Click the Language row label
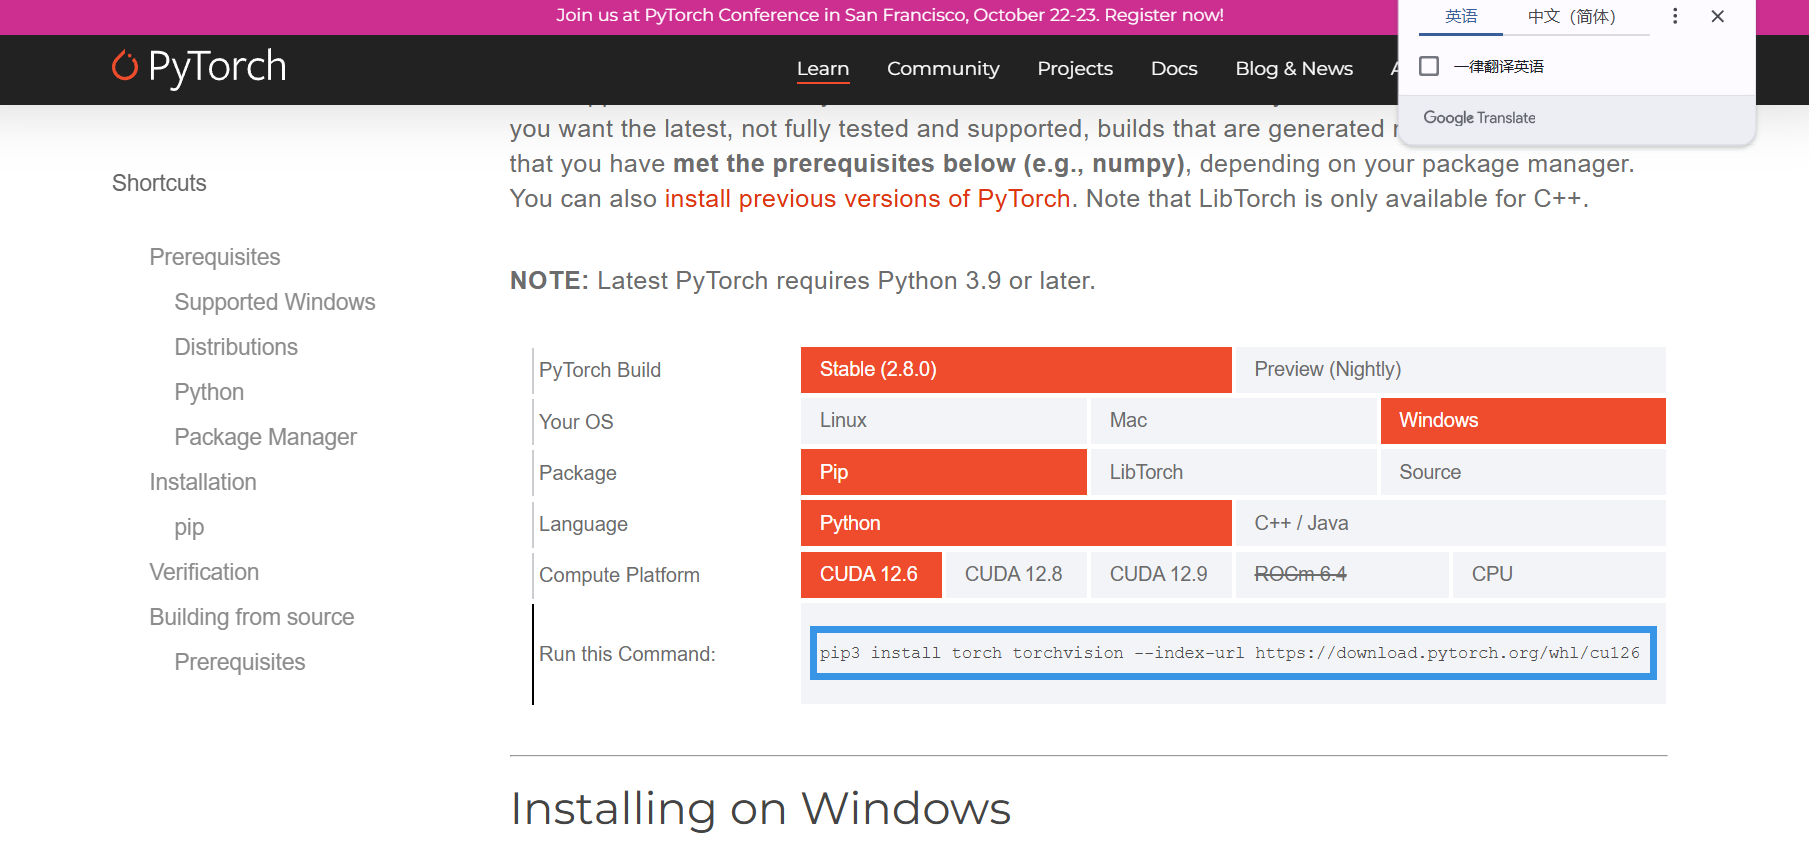1809x844 pixels. coord(583,524)
